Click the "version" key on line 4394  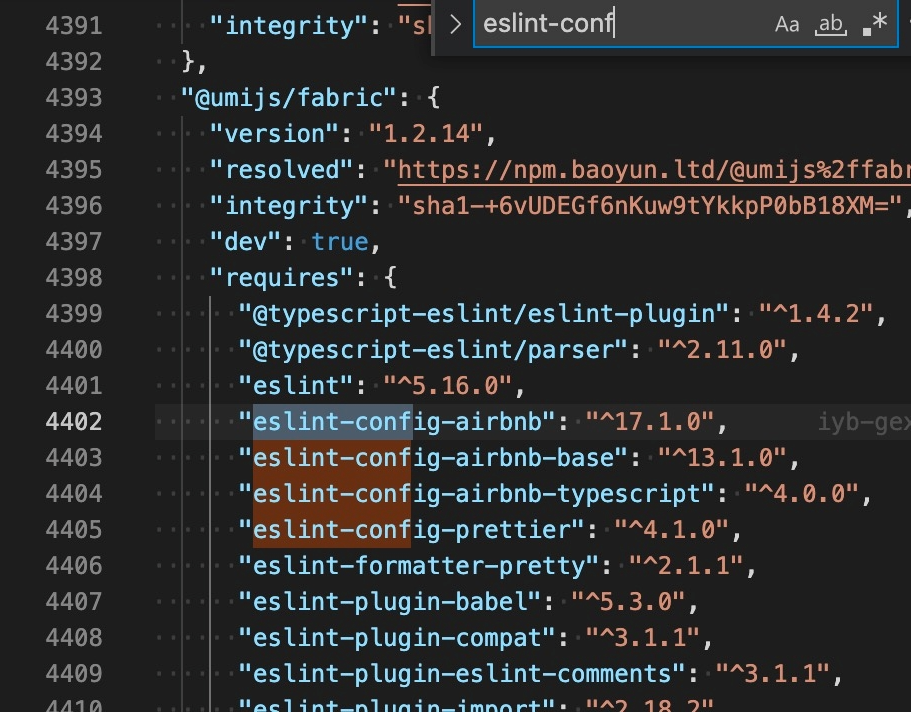274,134
